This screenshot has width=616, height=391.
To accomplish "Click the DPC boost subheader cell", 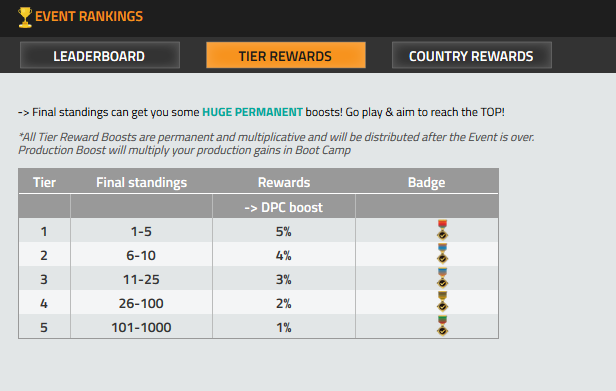I will [284, 207].
